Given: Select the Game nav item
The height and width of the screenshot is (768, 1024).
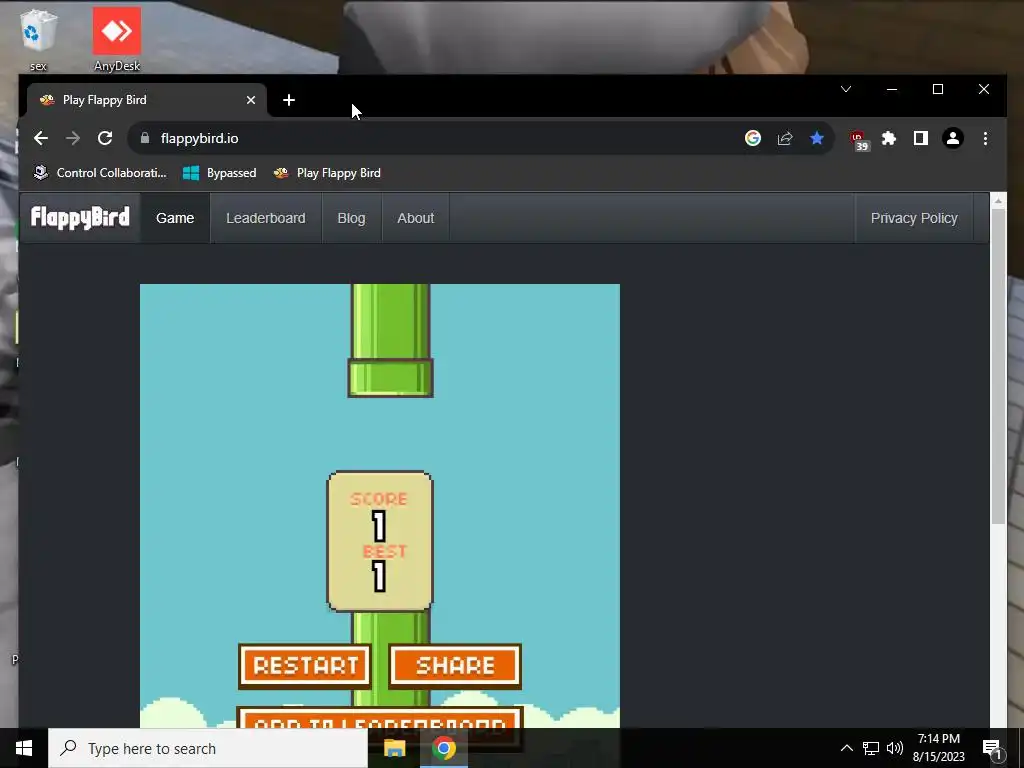Looking at the screenshot, I should [x=175, y=218].
